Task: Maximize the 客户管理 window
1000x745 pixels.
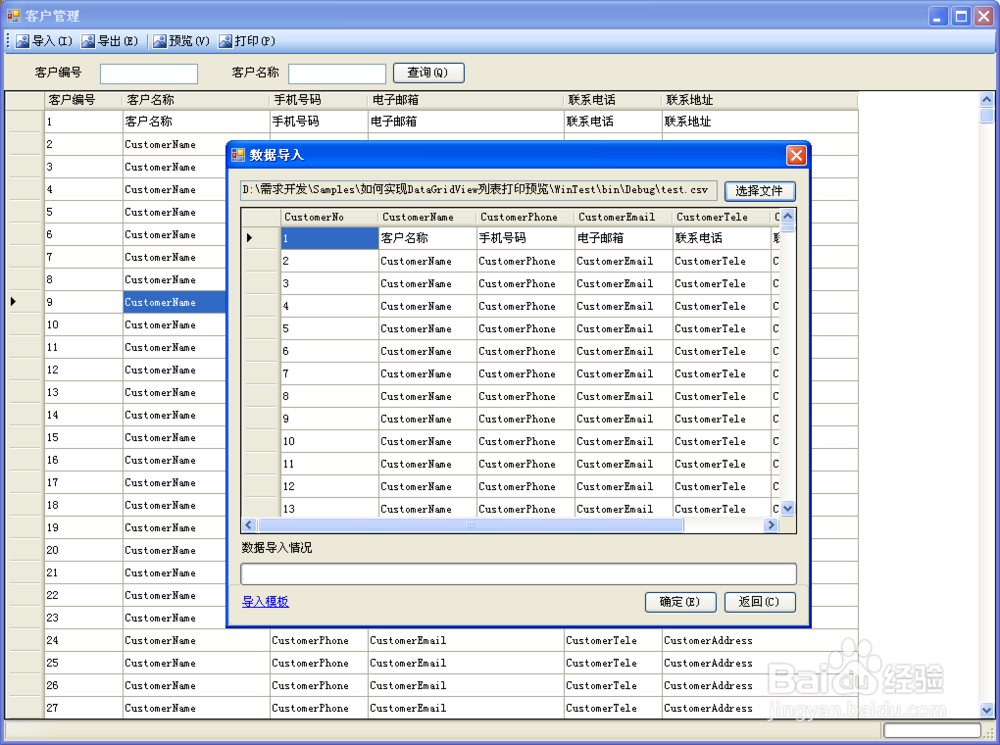Action: [961, 16]
